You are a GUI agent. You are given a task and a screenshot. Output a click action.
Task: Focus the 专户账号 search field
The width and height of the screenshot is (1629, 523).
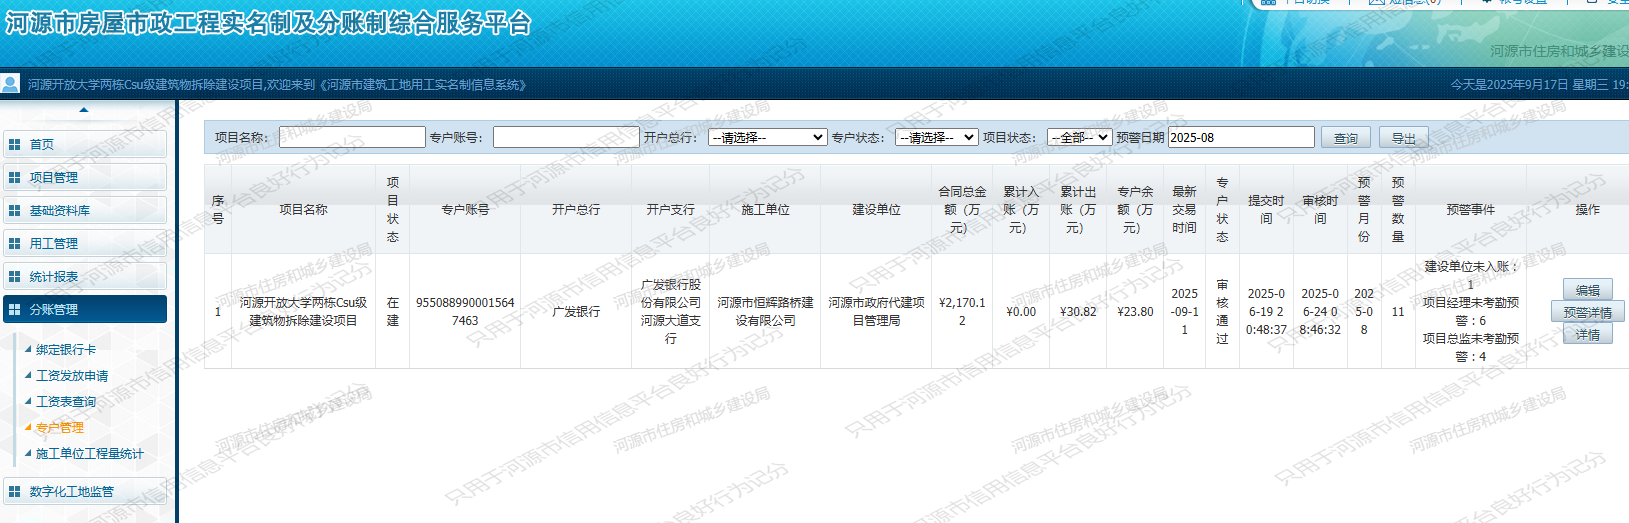tap(566, 137)
